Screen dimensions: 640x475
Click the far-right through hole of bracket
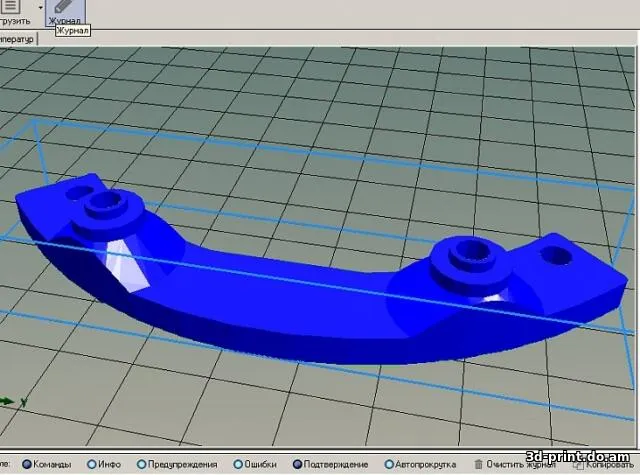[x=551, y=255]
